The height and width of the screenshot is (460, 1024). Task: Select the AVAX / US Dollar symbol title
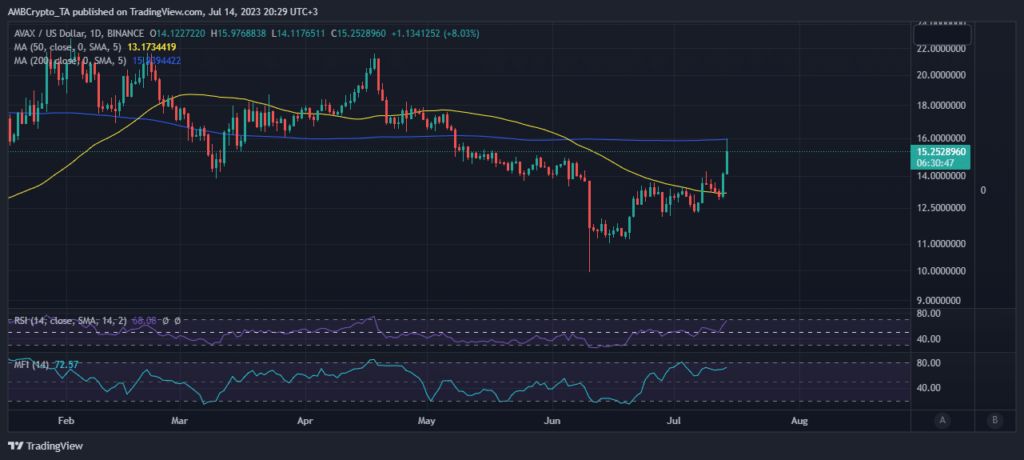(x=60, y=31)
